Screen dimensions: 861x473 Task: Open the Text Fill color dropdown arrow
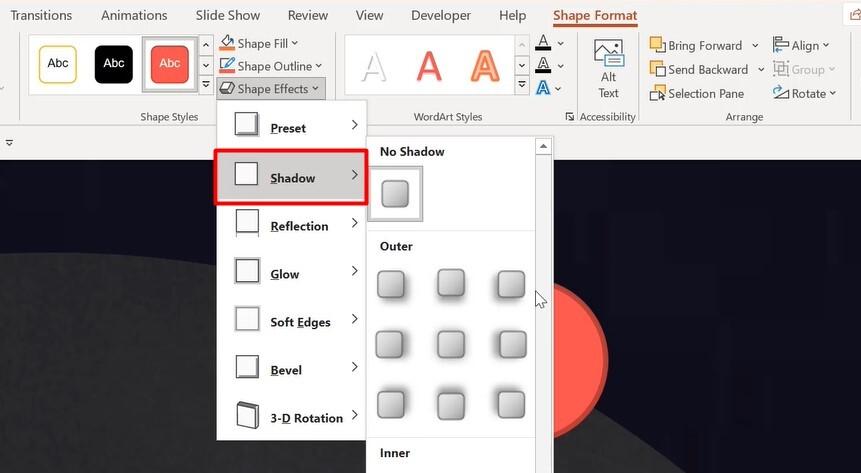tap(561, 43)
